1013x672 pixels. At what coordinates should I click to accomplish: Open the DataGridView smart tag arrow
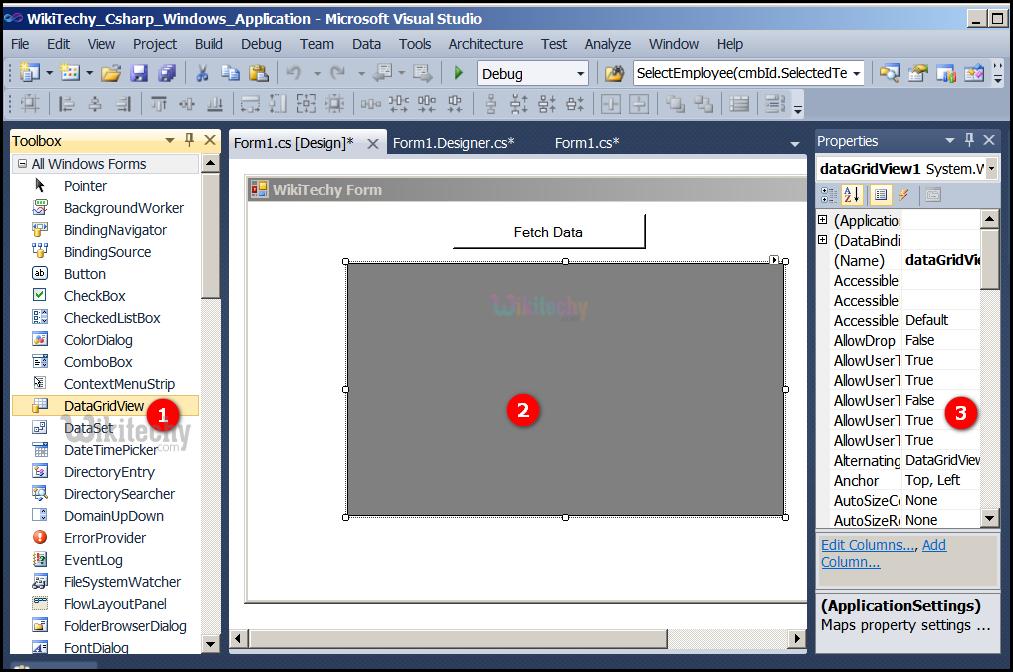coord(774,260)
